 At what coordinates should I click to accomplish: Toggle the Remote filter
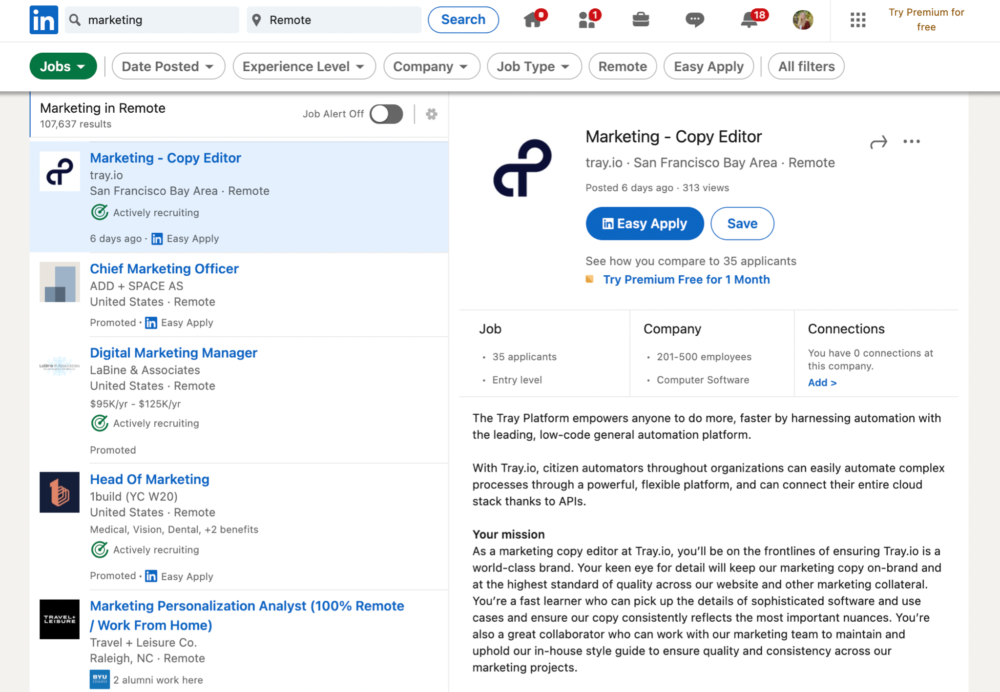pos(622,66)
